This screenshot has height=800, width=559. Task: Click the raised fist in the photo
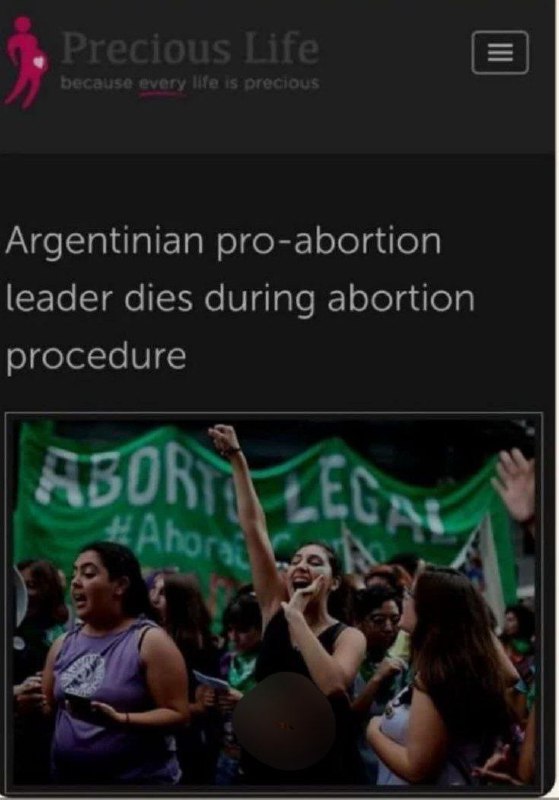223,437
